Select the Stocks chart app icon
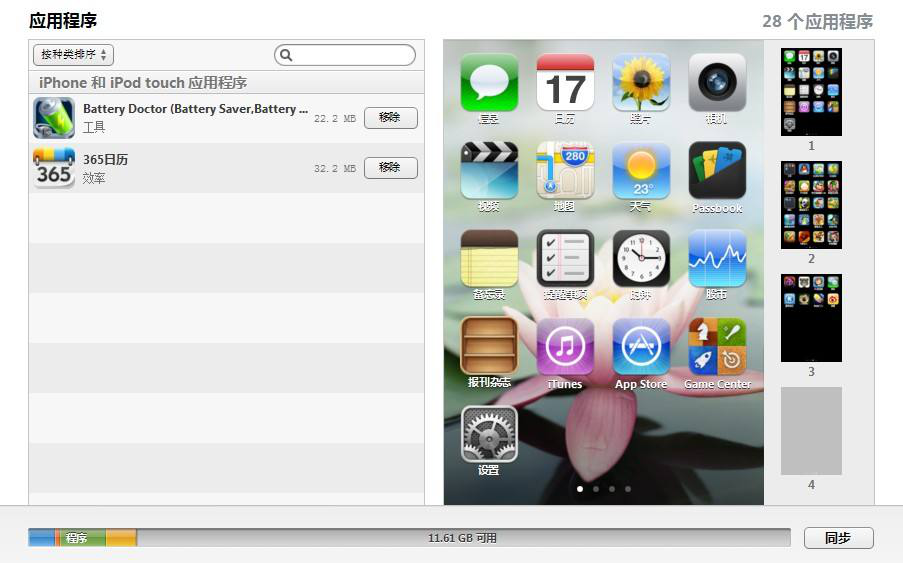The width and height of the screenshot is (903, 563). 717,258
